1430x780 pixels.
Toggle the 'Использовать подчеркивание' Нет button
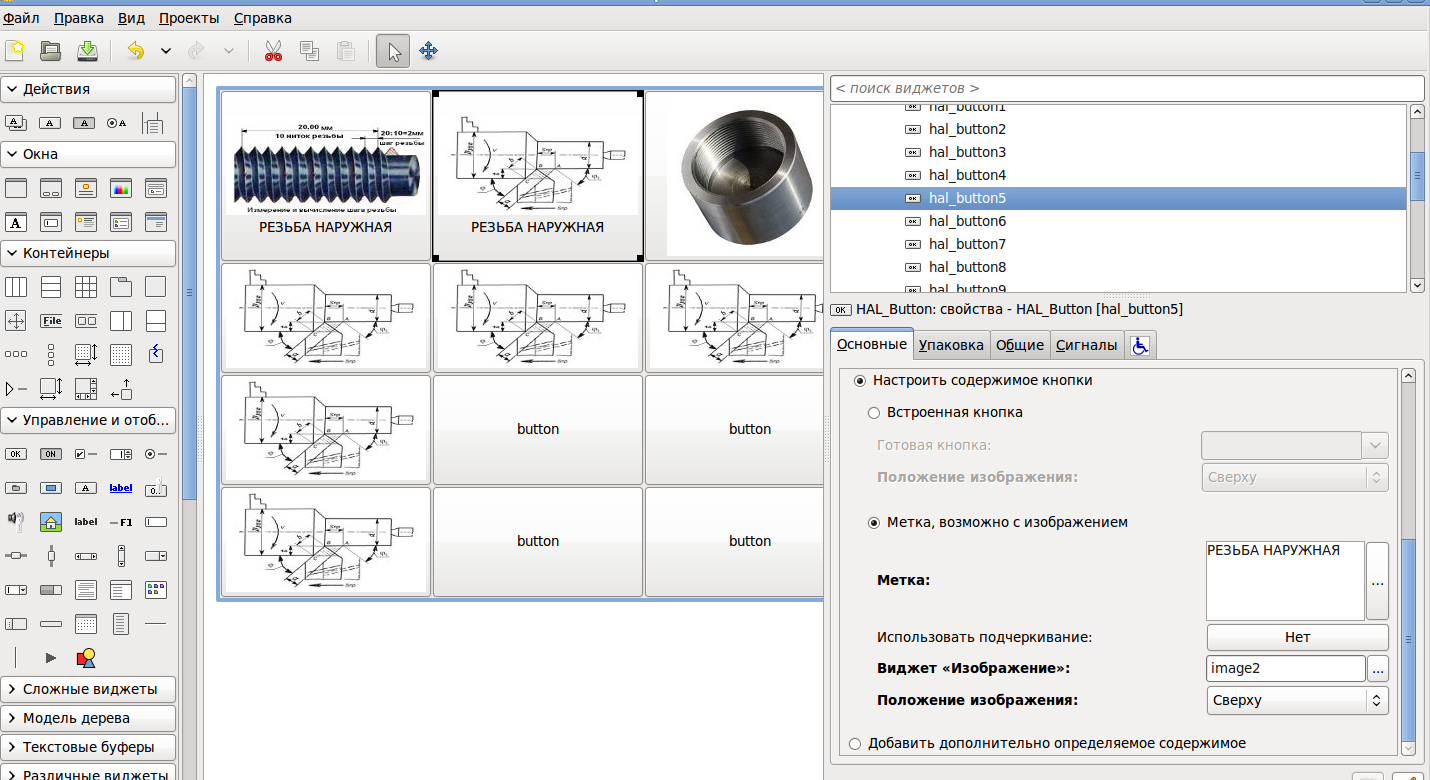pyautogui.click(x=1297, y=637)
